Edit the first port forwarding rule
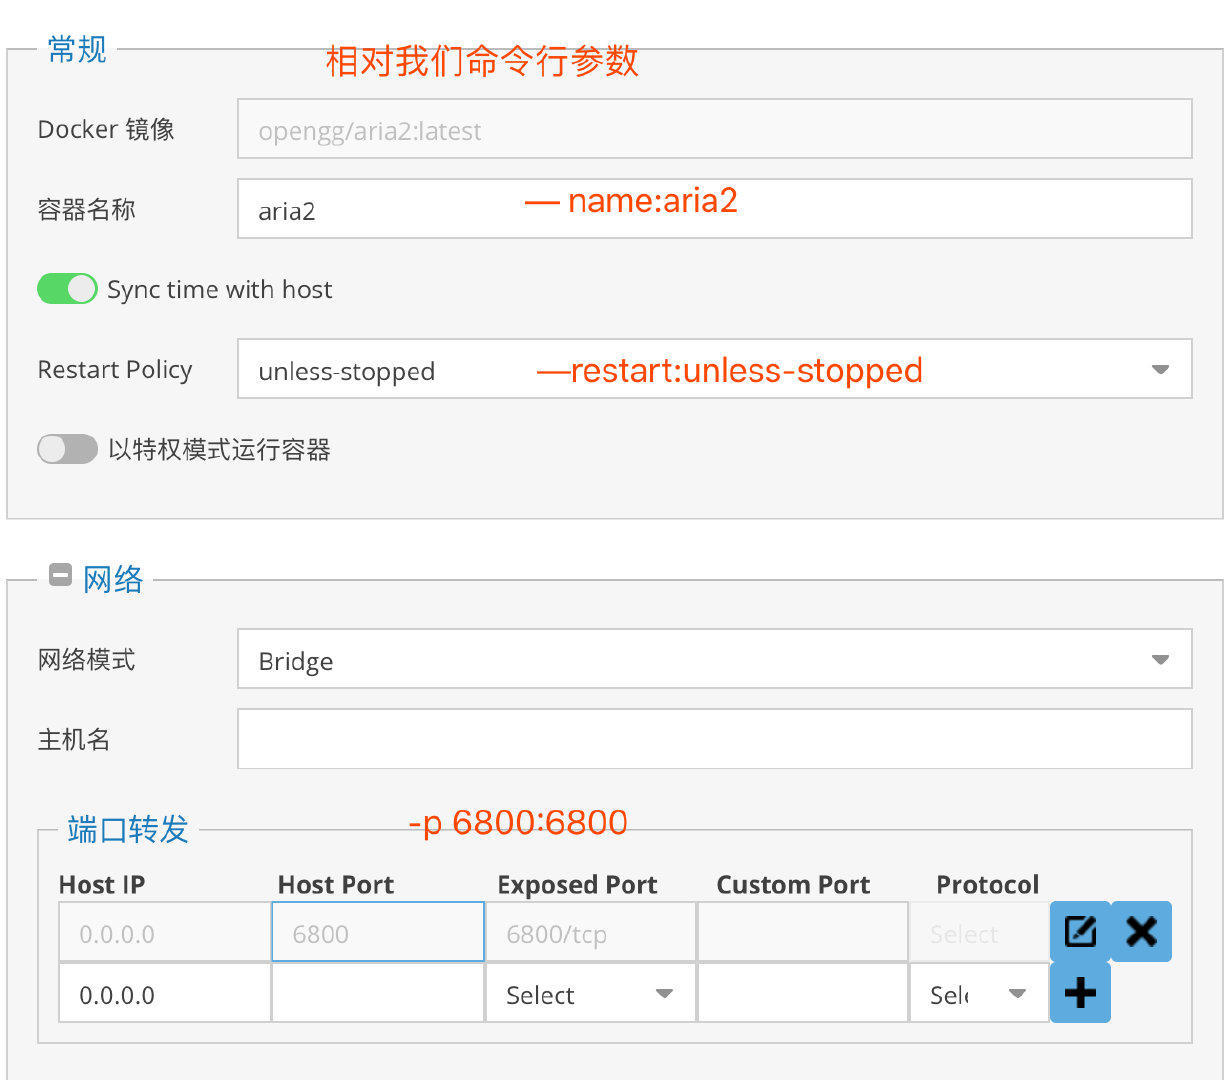Screen dimensions: 1231x1080 [1079, 931]
